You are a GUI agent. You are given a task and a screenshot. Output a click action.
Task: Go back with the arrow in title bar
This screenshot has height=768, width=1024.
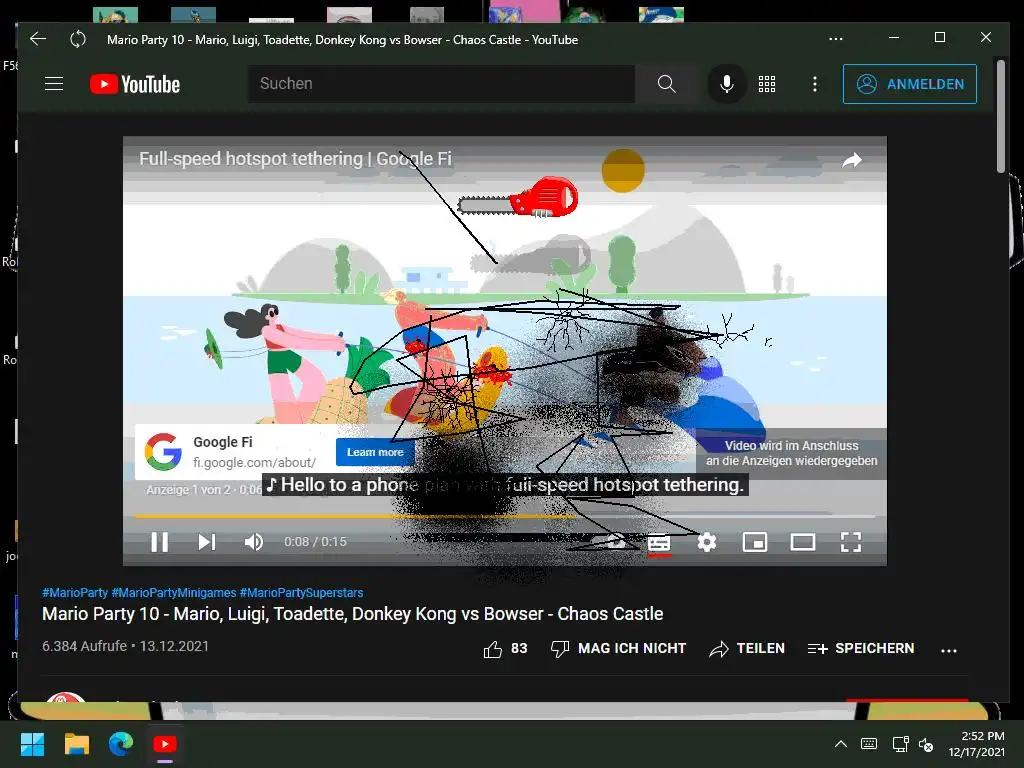(x=38, y=39)
